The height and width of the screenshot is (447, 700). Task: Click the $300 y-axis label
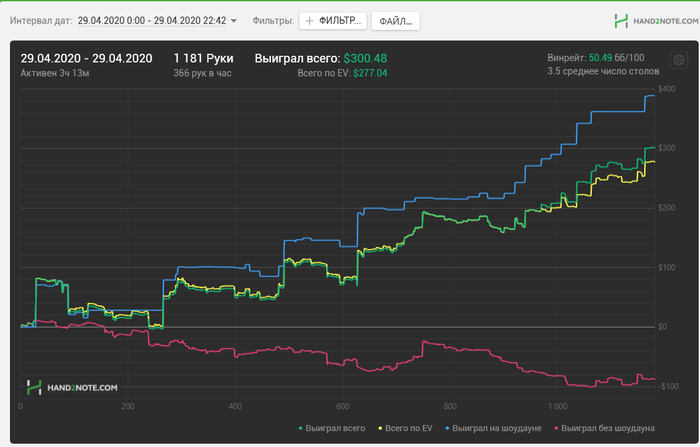tap(667, 148)
